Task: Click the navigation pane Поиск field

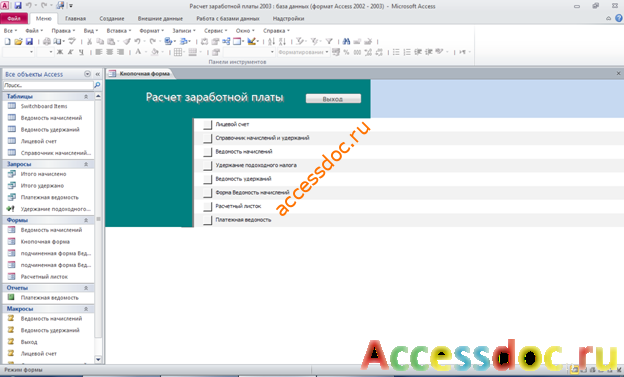Action: 48,85
